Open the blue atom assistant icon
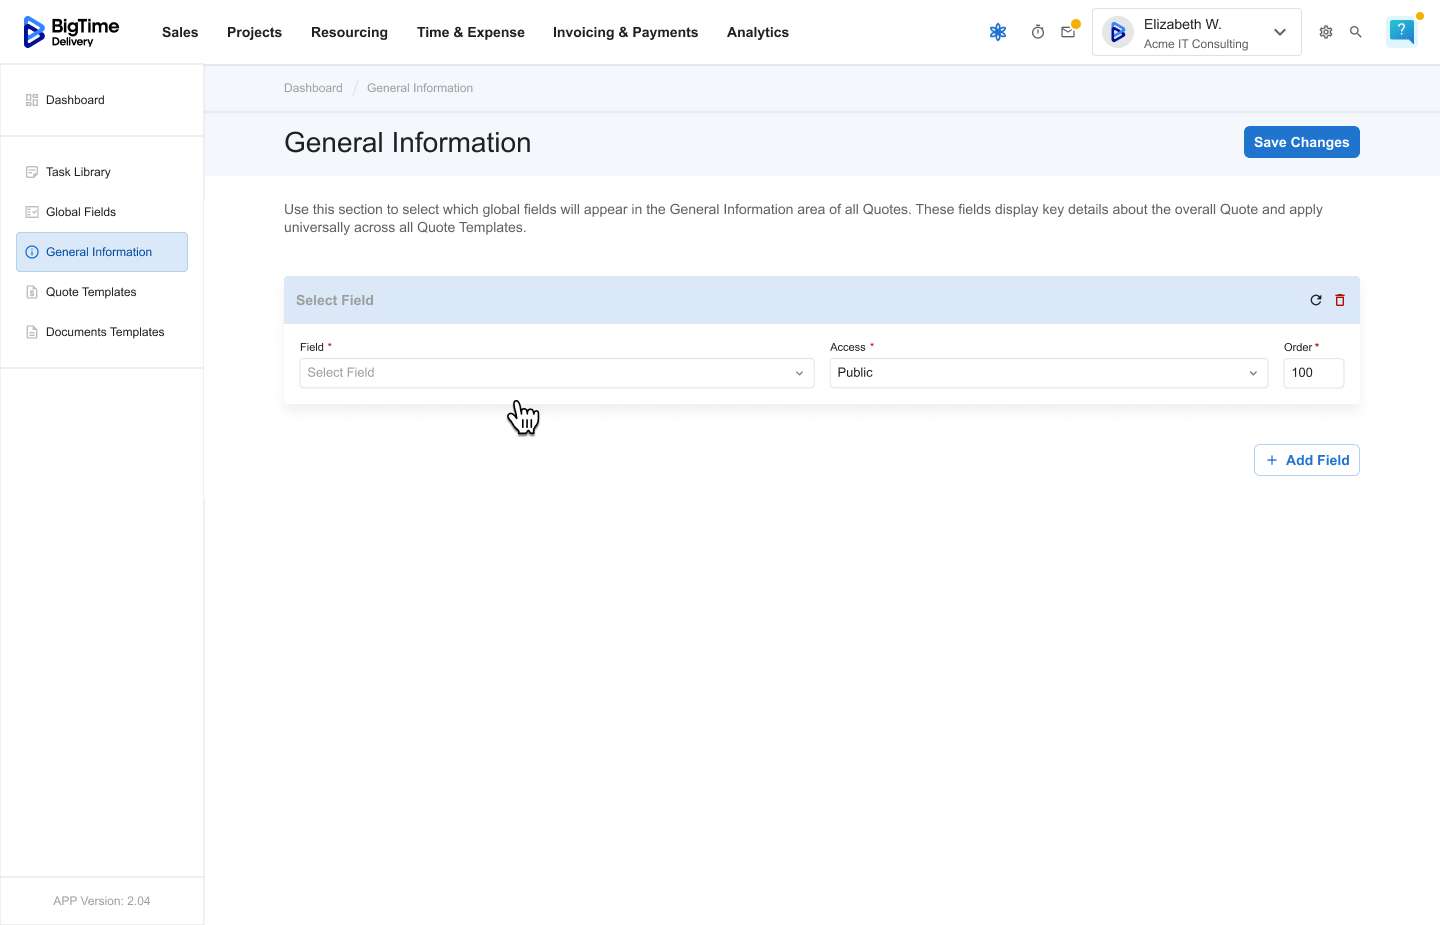1440x925 pixels. click(x=997, y=32)
